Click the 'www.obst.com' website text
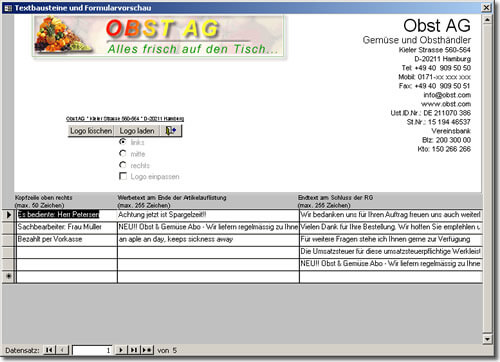Screen dimensions: 500x362 (x=446, y=104)
